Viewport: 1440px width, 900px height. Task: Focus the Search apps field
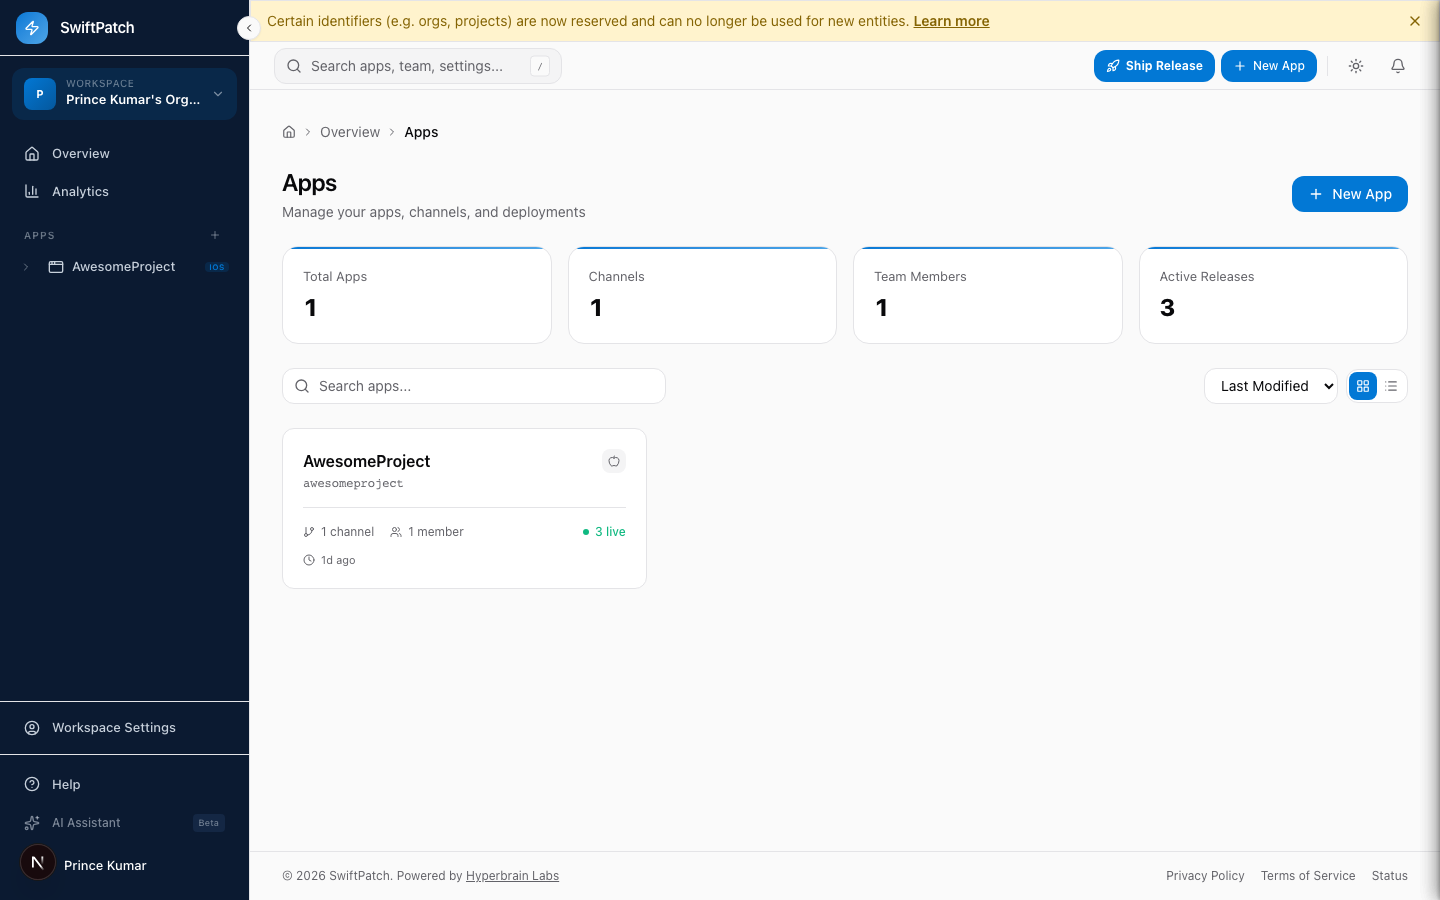tap(474, 386)
